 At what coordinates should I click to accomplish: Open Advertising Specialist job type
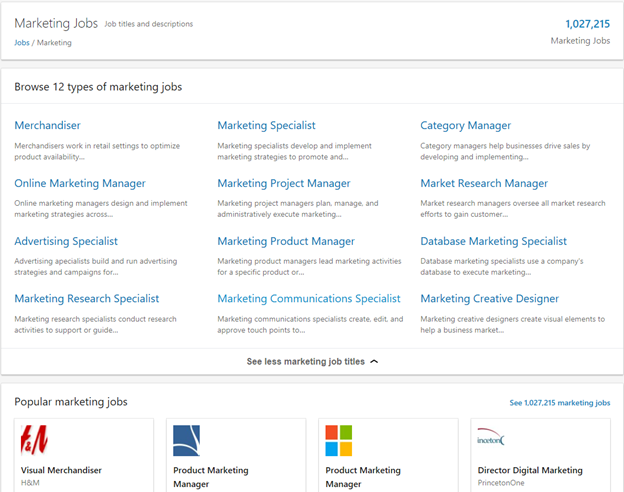pyautogui.click(x=66, y=241)
